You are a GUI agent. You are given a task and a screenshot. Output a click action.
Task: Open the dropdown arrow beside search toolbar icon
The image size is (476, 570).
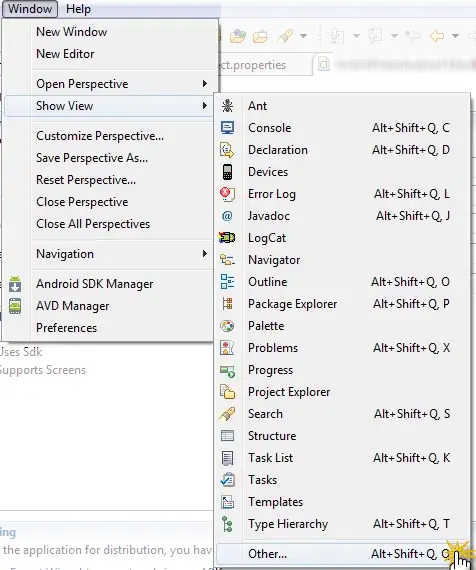click(303, 36)
